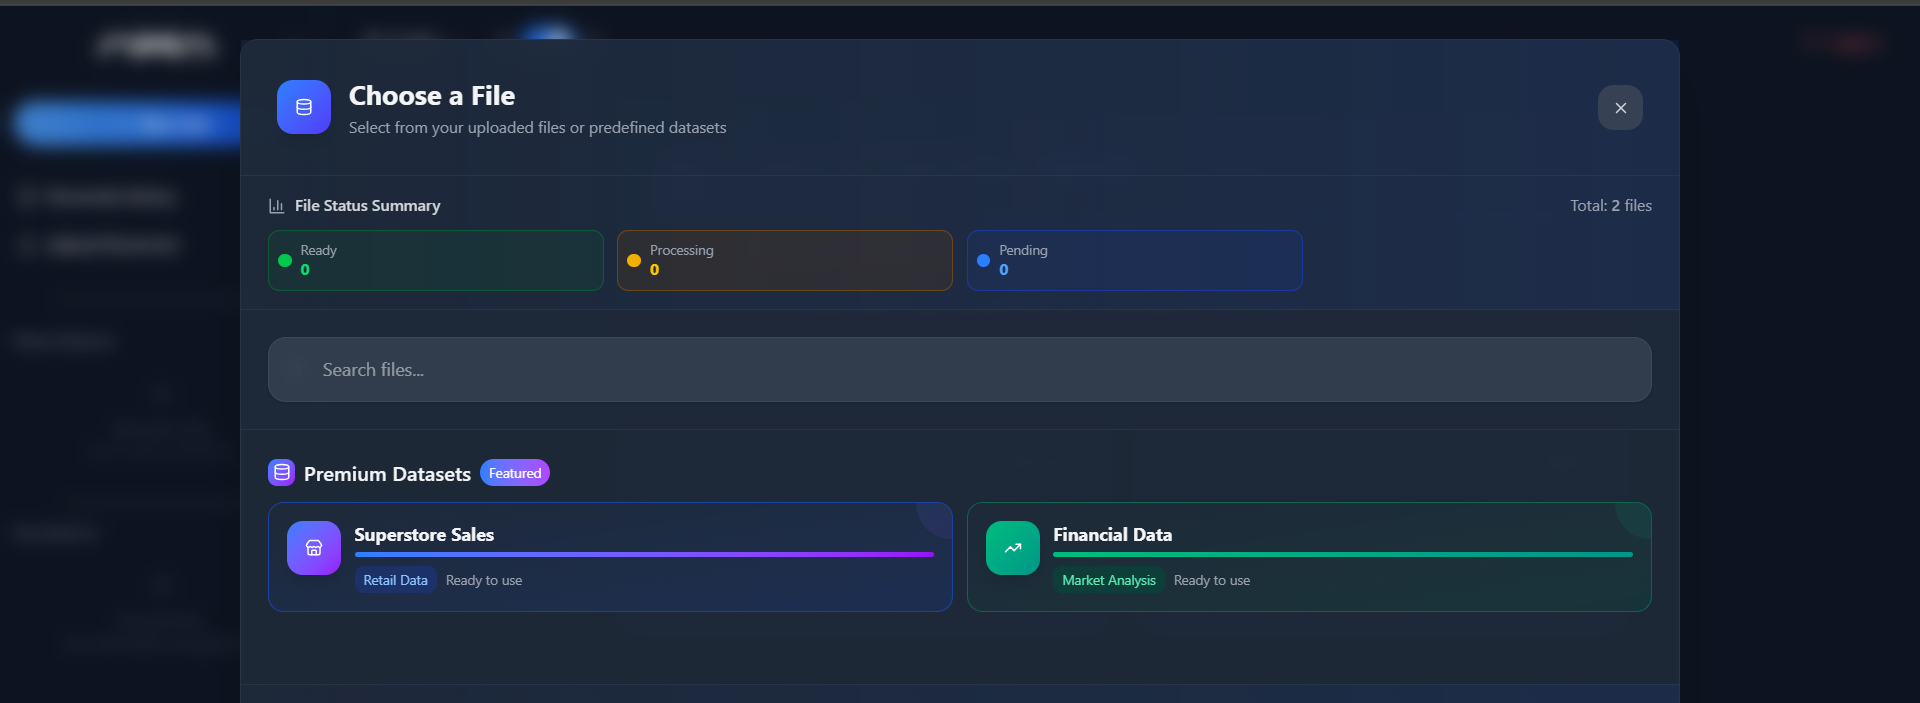Image resolution: width=1920 pixels, height=703 pixels.
Task: Click the Financial Data trend arrow icon
Action: 1012,548
